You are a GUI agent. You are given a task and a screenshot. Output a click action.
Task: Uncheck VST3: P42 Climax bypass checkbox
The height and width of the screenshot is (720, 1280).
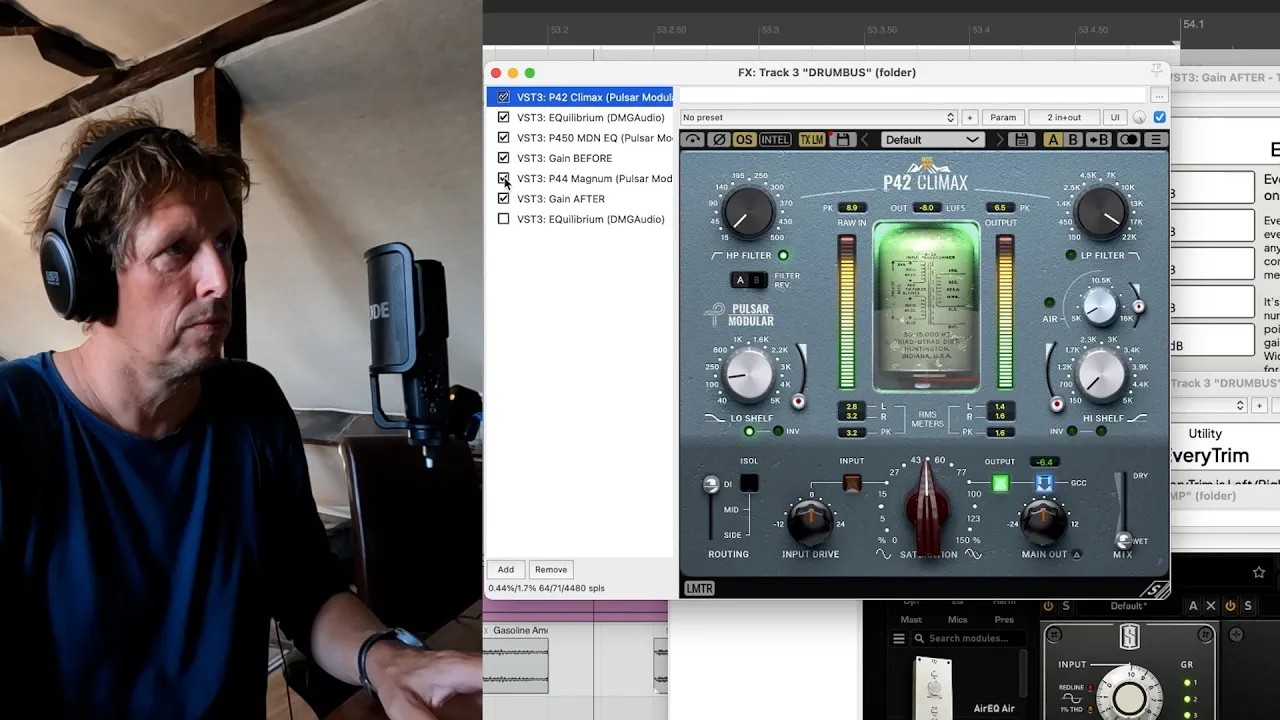pyautogui.click(x=503, y=97)
